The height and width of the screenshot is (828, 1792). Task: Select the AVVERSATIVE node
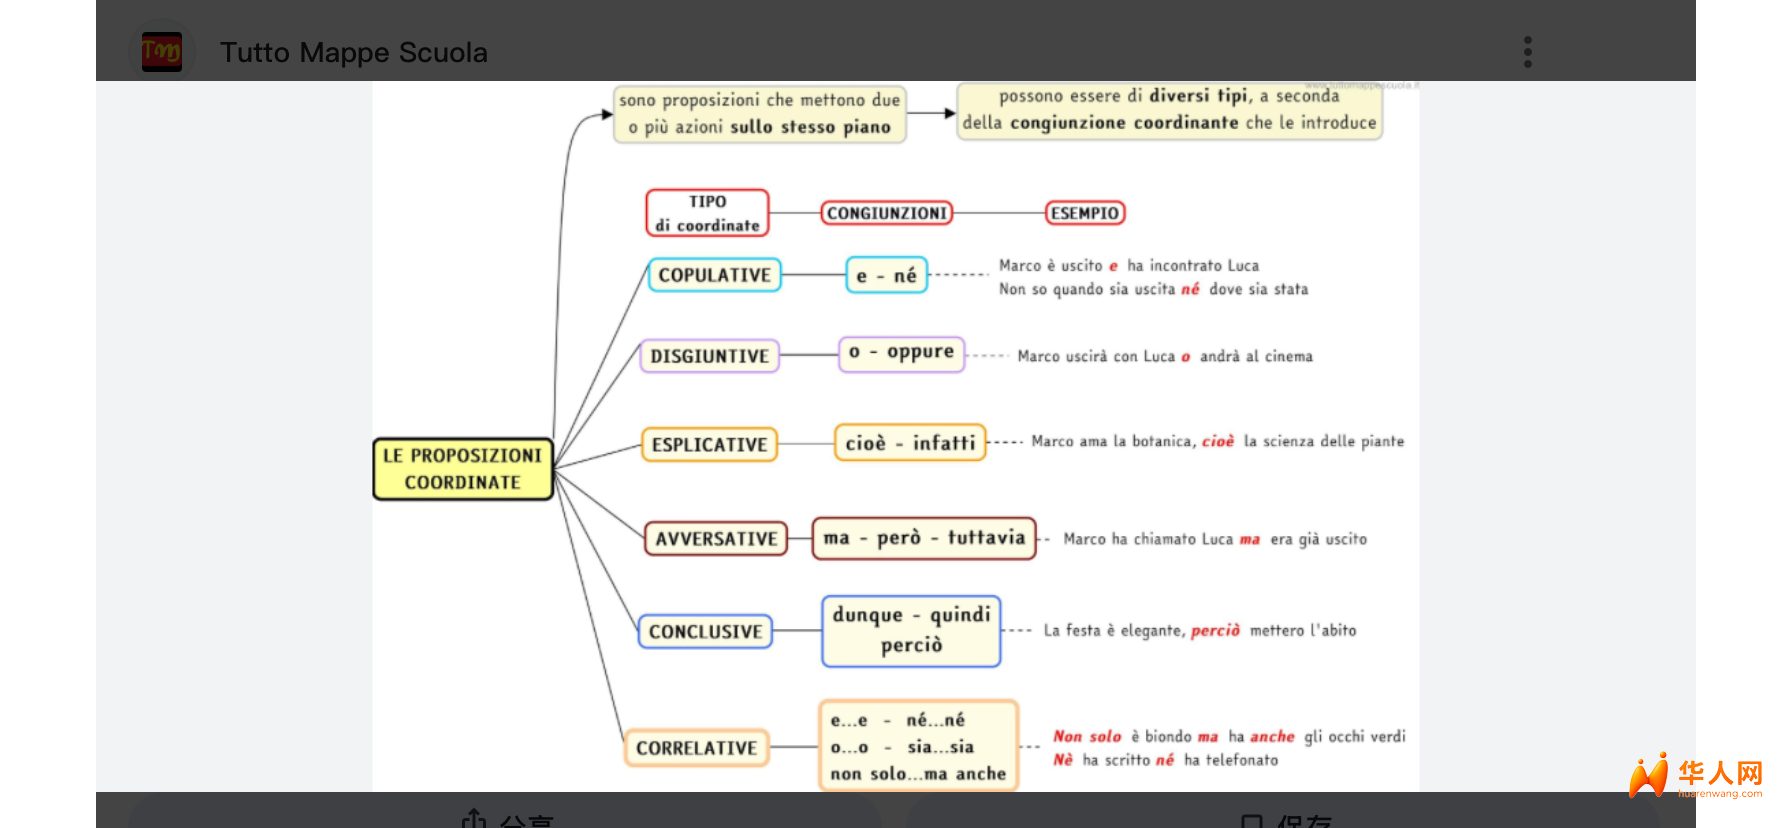(716, 539)
